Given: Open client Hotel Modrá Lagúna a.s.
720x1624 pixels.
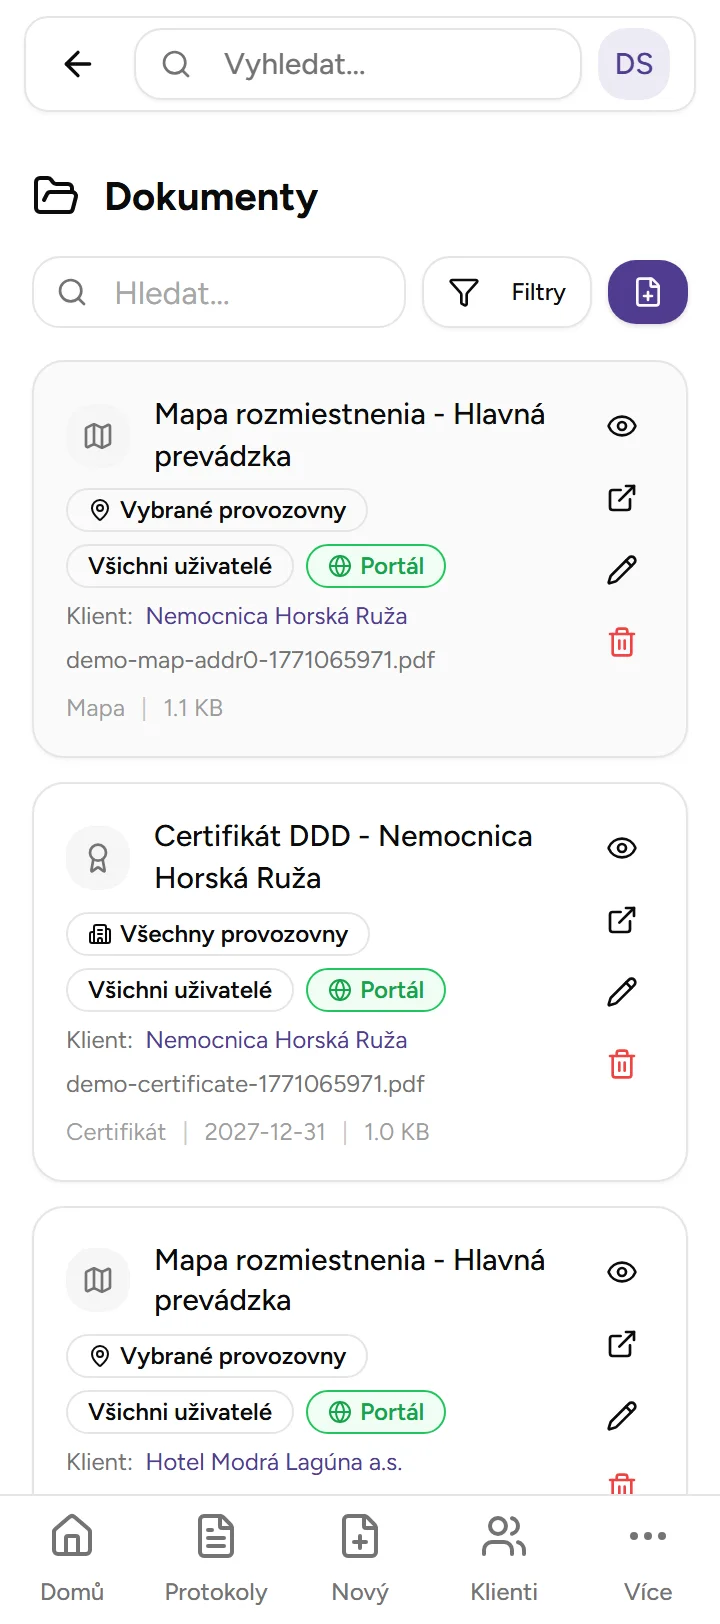Looking at the screenshot, I should 272,1462.
